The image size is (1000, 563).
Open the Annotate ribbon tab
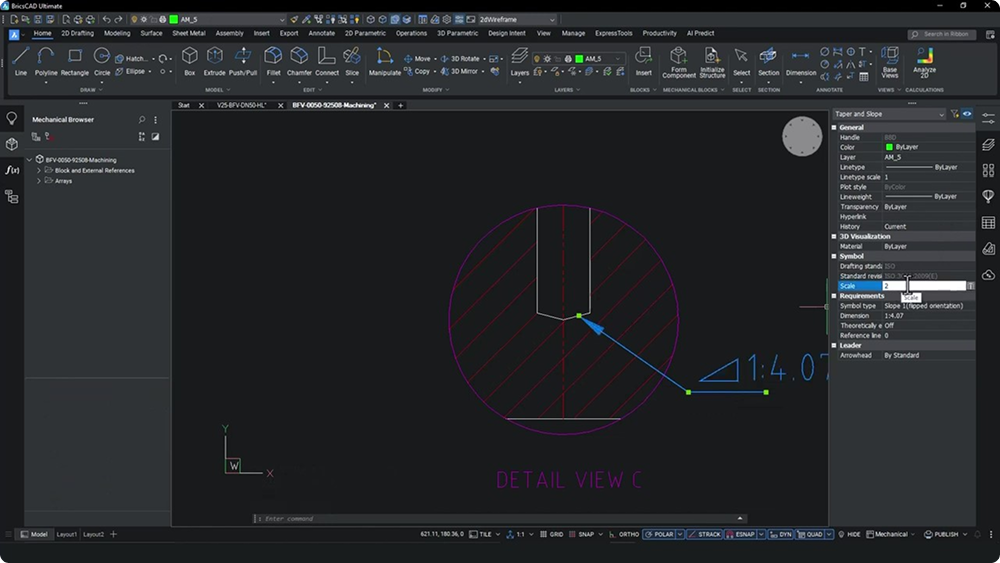tap(321, 33)
